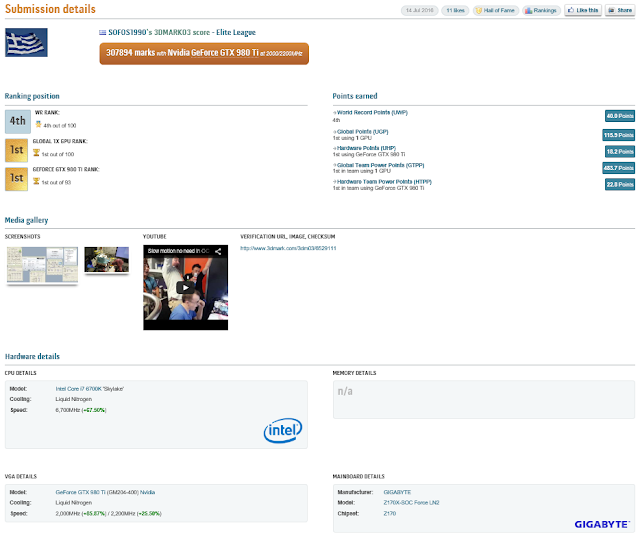Viewport: 640px width, 534px height.
Task: Click the Intel logo
Action: [283, 430]
